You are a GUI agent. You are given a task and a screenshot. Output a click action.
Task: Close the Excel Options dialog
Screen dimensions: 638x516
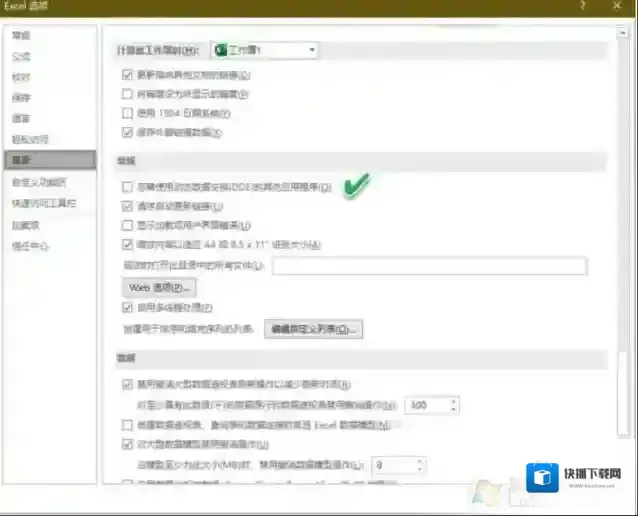tap(620, 7)
